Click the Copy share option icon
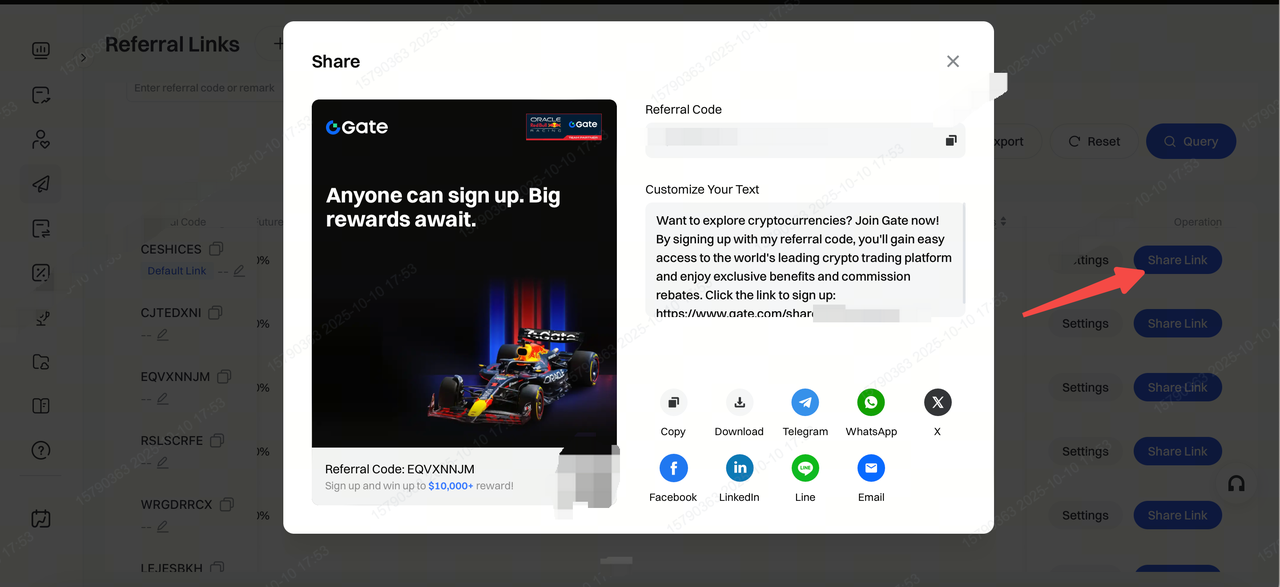Image resolution: width=1280 pixels, height=587 pixels. (x=673, y=402)
